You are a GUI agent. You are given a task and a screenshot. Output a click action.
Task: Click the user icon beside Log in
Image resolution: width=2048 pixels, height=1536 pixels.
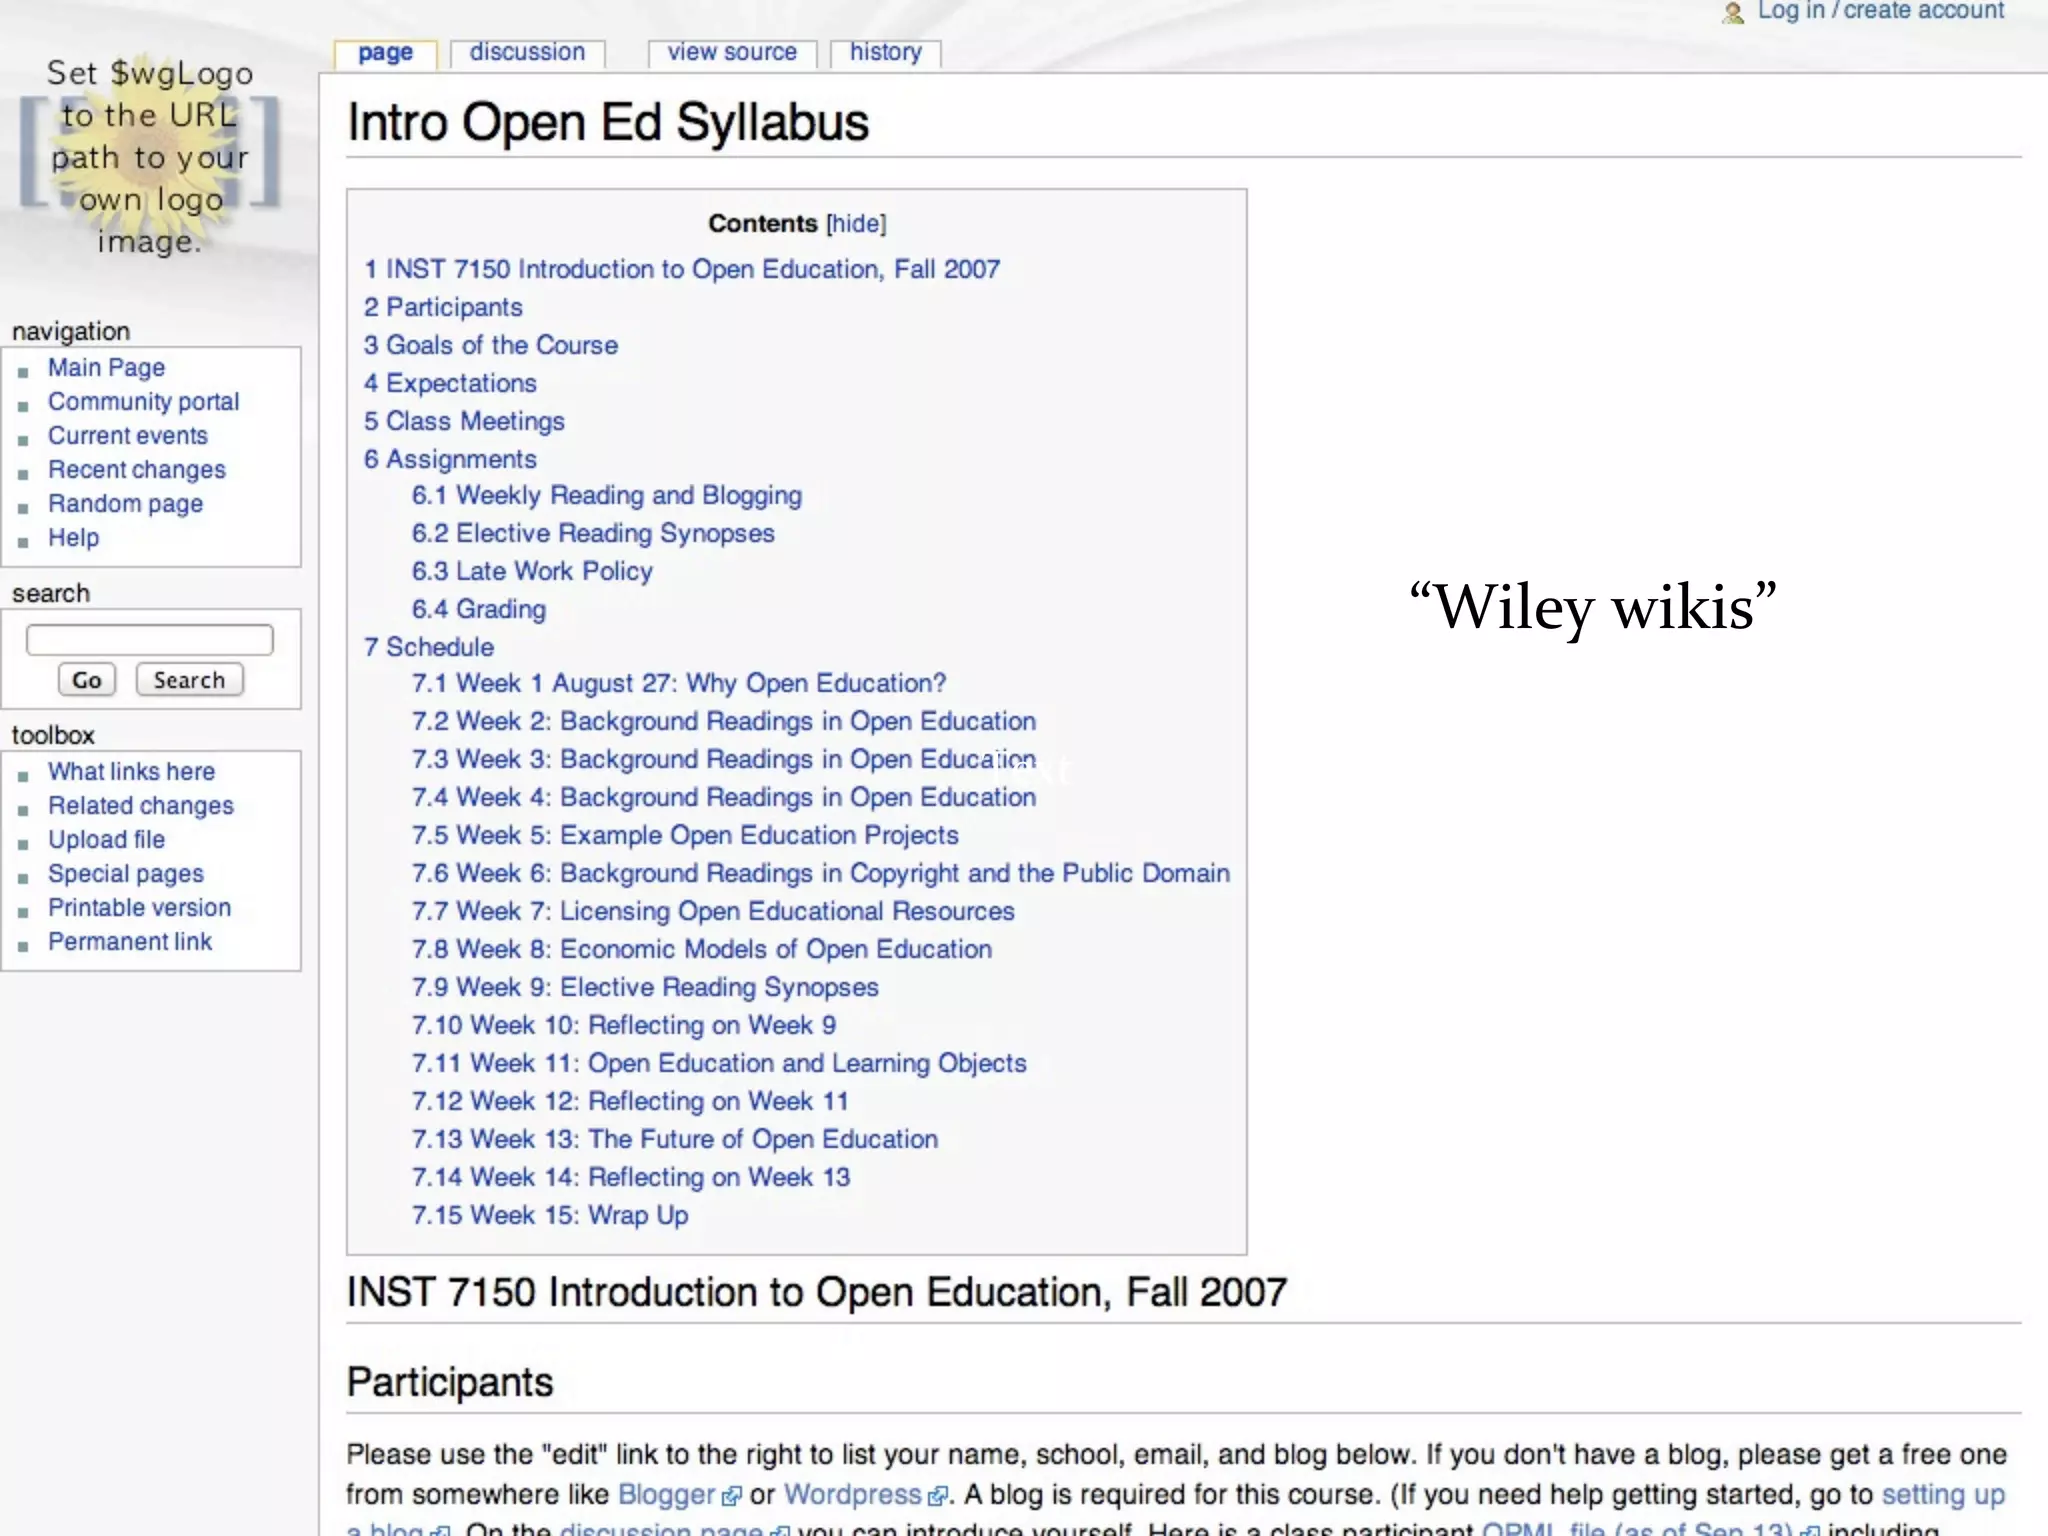[1733, 13]
